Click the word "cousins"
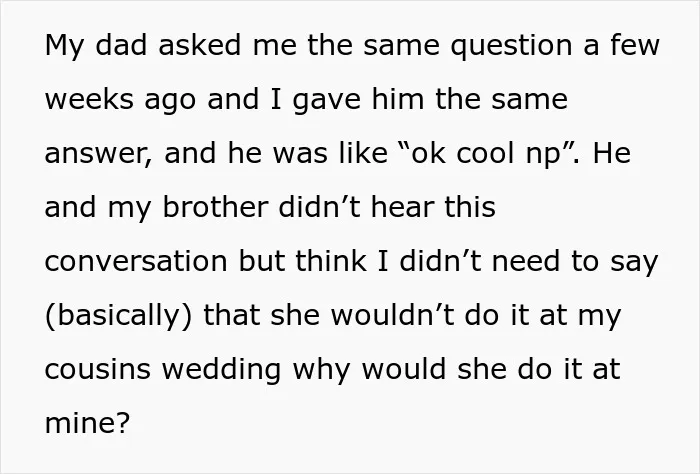The image size is (700, 474). click(98, 370)
